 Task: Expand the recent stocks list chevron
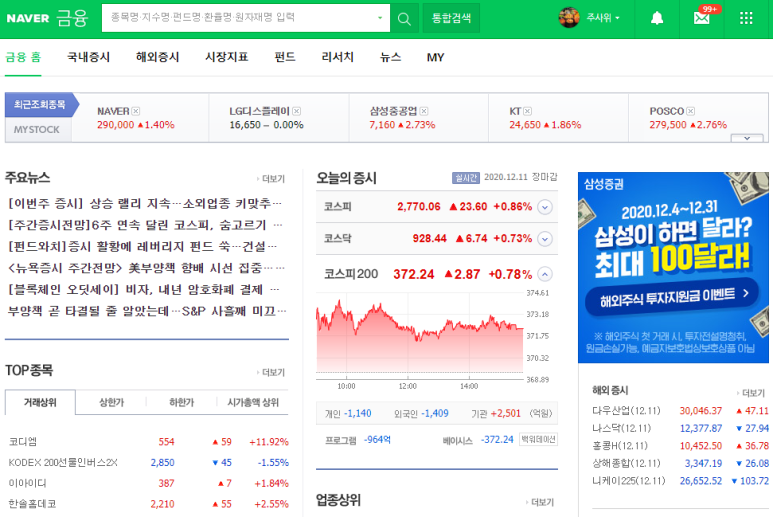coord(747,138)
